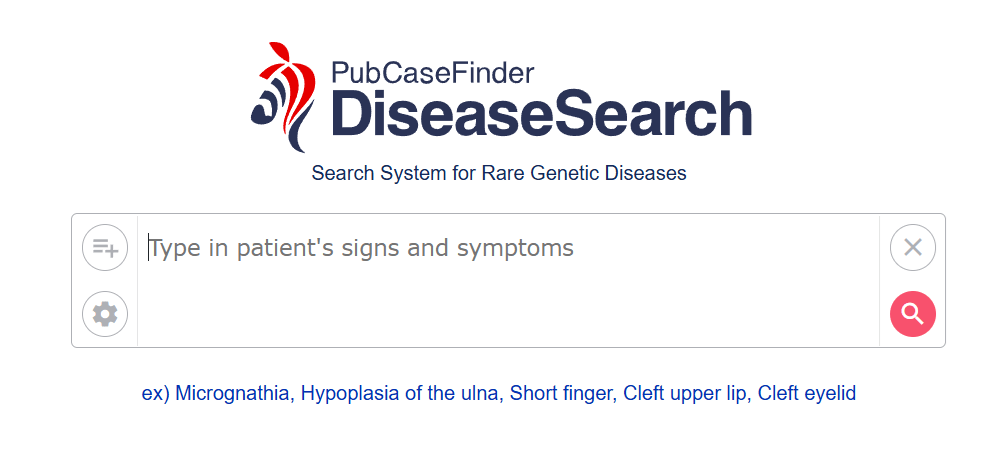994x454 pixels.
Task: Choose the Short finger example term
Action: [563, 394]
